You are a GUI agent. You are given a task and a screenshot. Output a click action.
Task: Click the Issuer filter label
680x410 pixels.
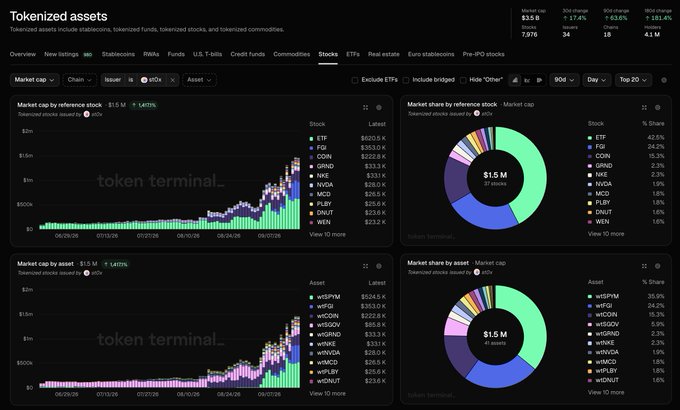pyautogui.click(x=113, y=80)
